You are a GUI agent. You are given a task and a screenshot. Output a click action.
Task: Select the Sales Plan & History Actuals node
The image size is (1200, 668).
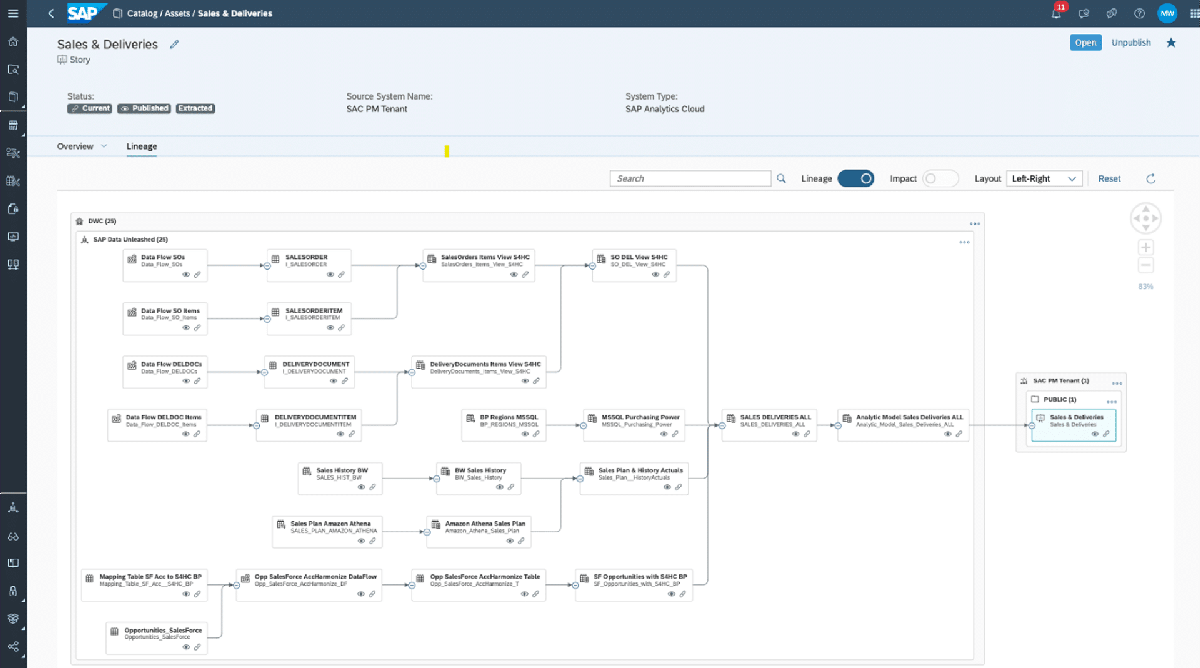[x=634, y=478]
